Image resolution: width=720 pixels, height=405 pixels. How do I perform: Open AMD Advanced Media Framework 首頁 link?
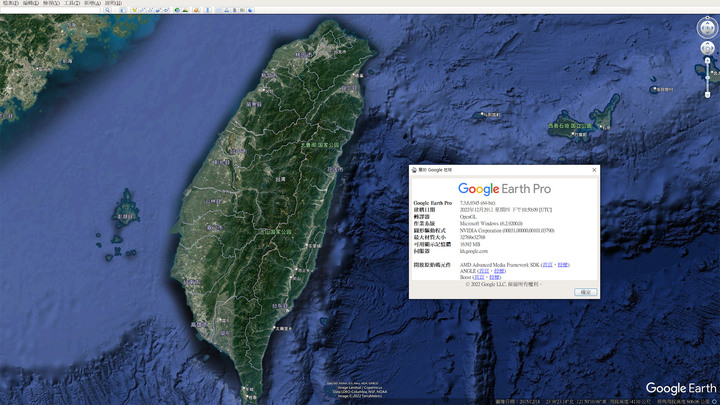coord(547,265)
